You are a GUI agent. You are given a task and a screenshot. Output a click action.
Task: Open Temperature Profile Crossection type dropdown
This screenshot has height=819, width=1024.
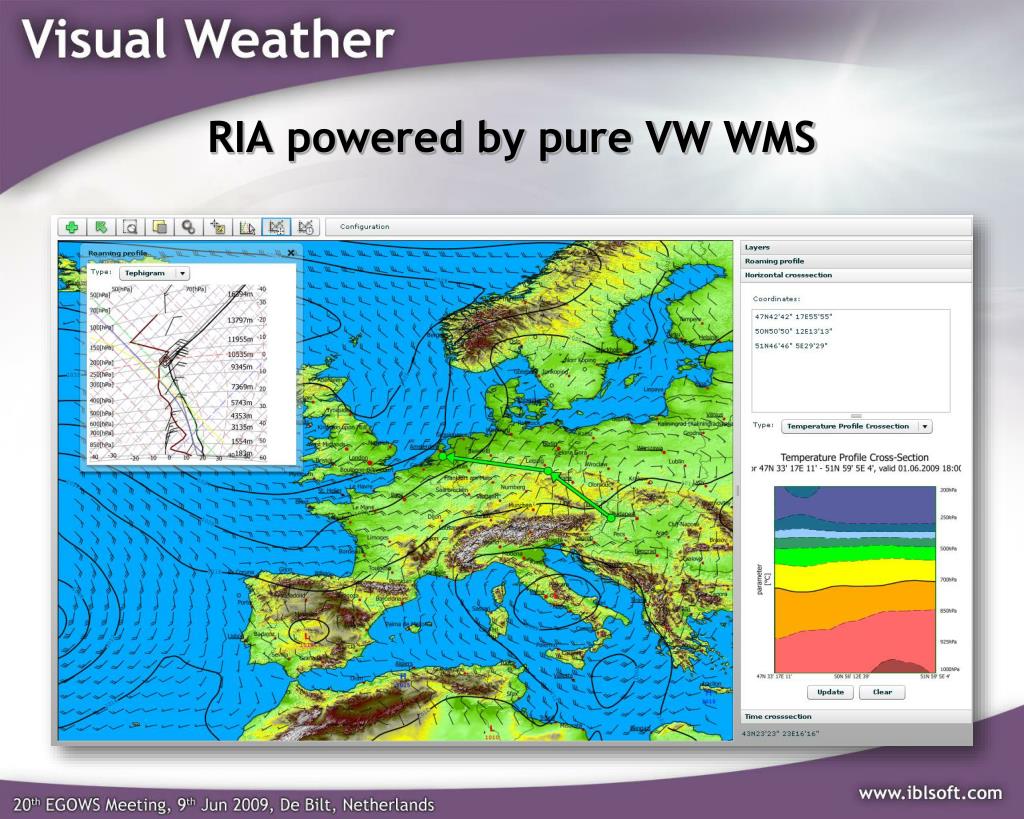coord(856,426)
